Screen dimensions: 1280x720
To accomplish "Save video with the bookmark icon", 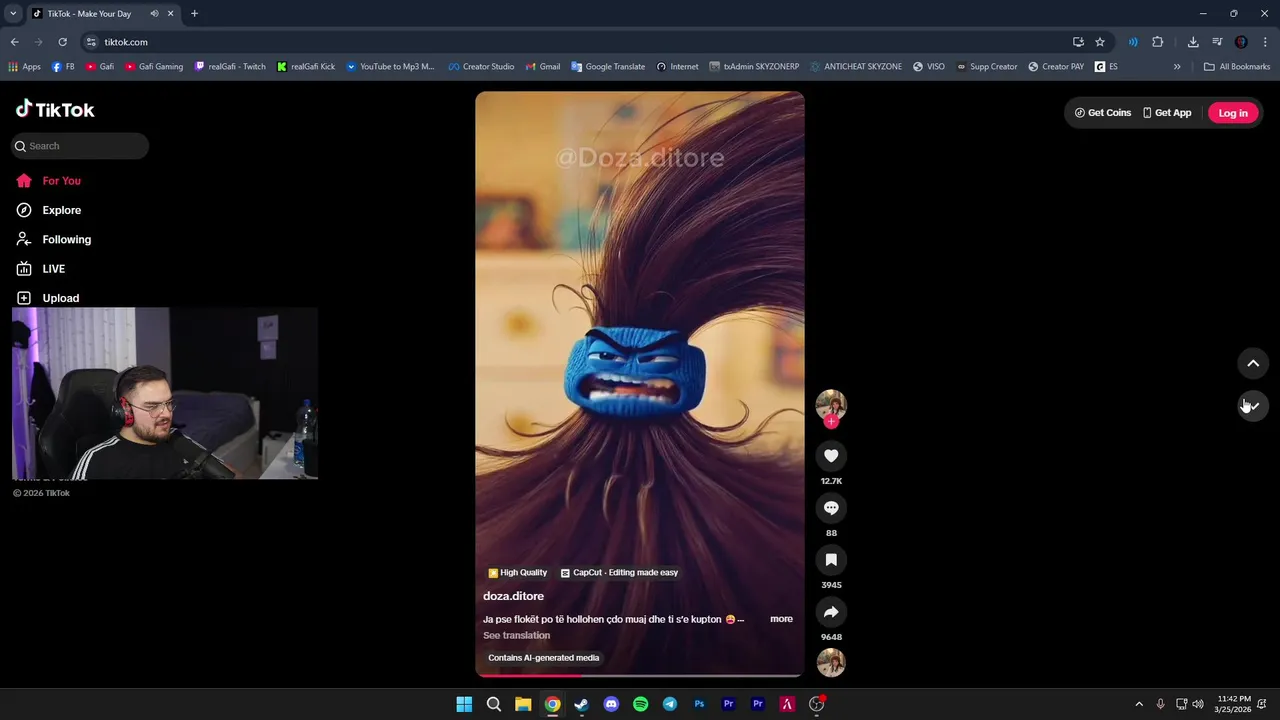I will coord(831,560).
